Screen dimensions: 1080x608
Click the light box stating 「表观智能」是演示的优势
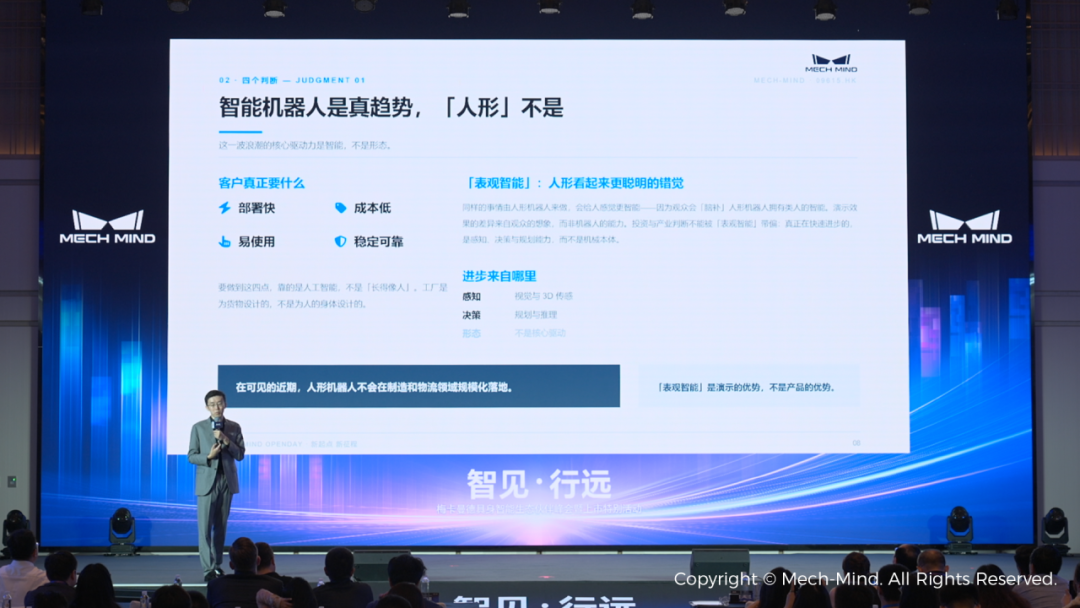749,386
